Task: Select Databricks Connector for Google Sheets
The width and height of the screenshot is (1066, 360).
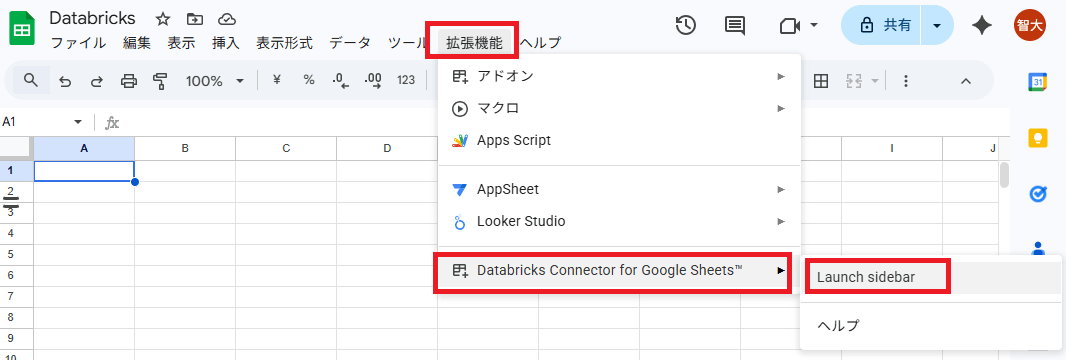Action: tap(619, 270)
